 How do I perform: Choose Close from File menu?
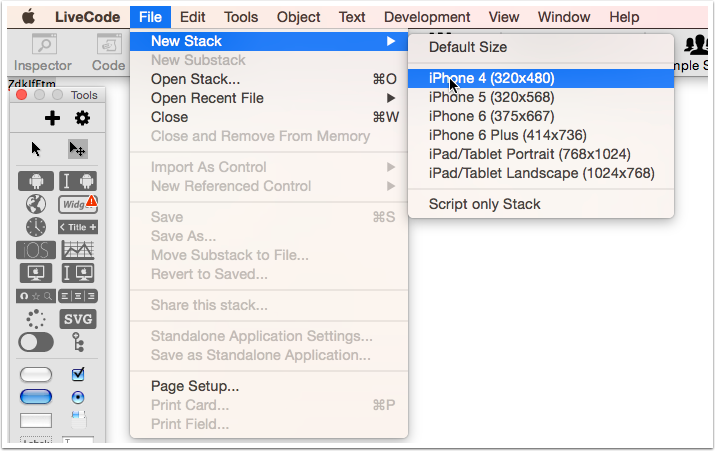(269, 117)
